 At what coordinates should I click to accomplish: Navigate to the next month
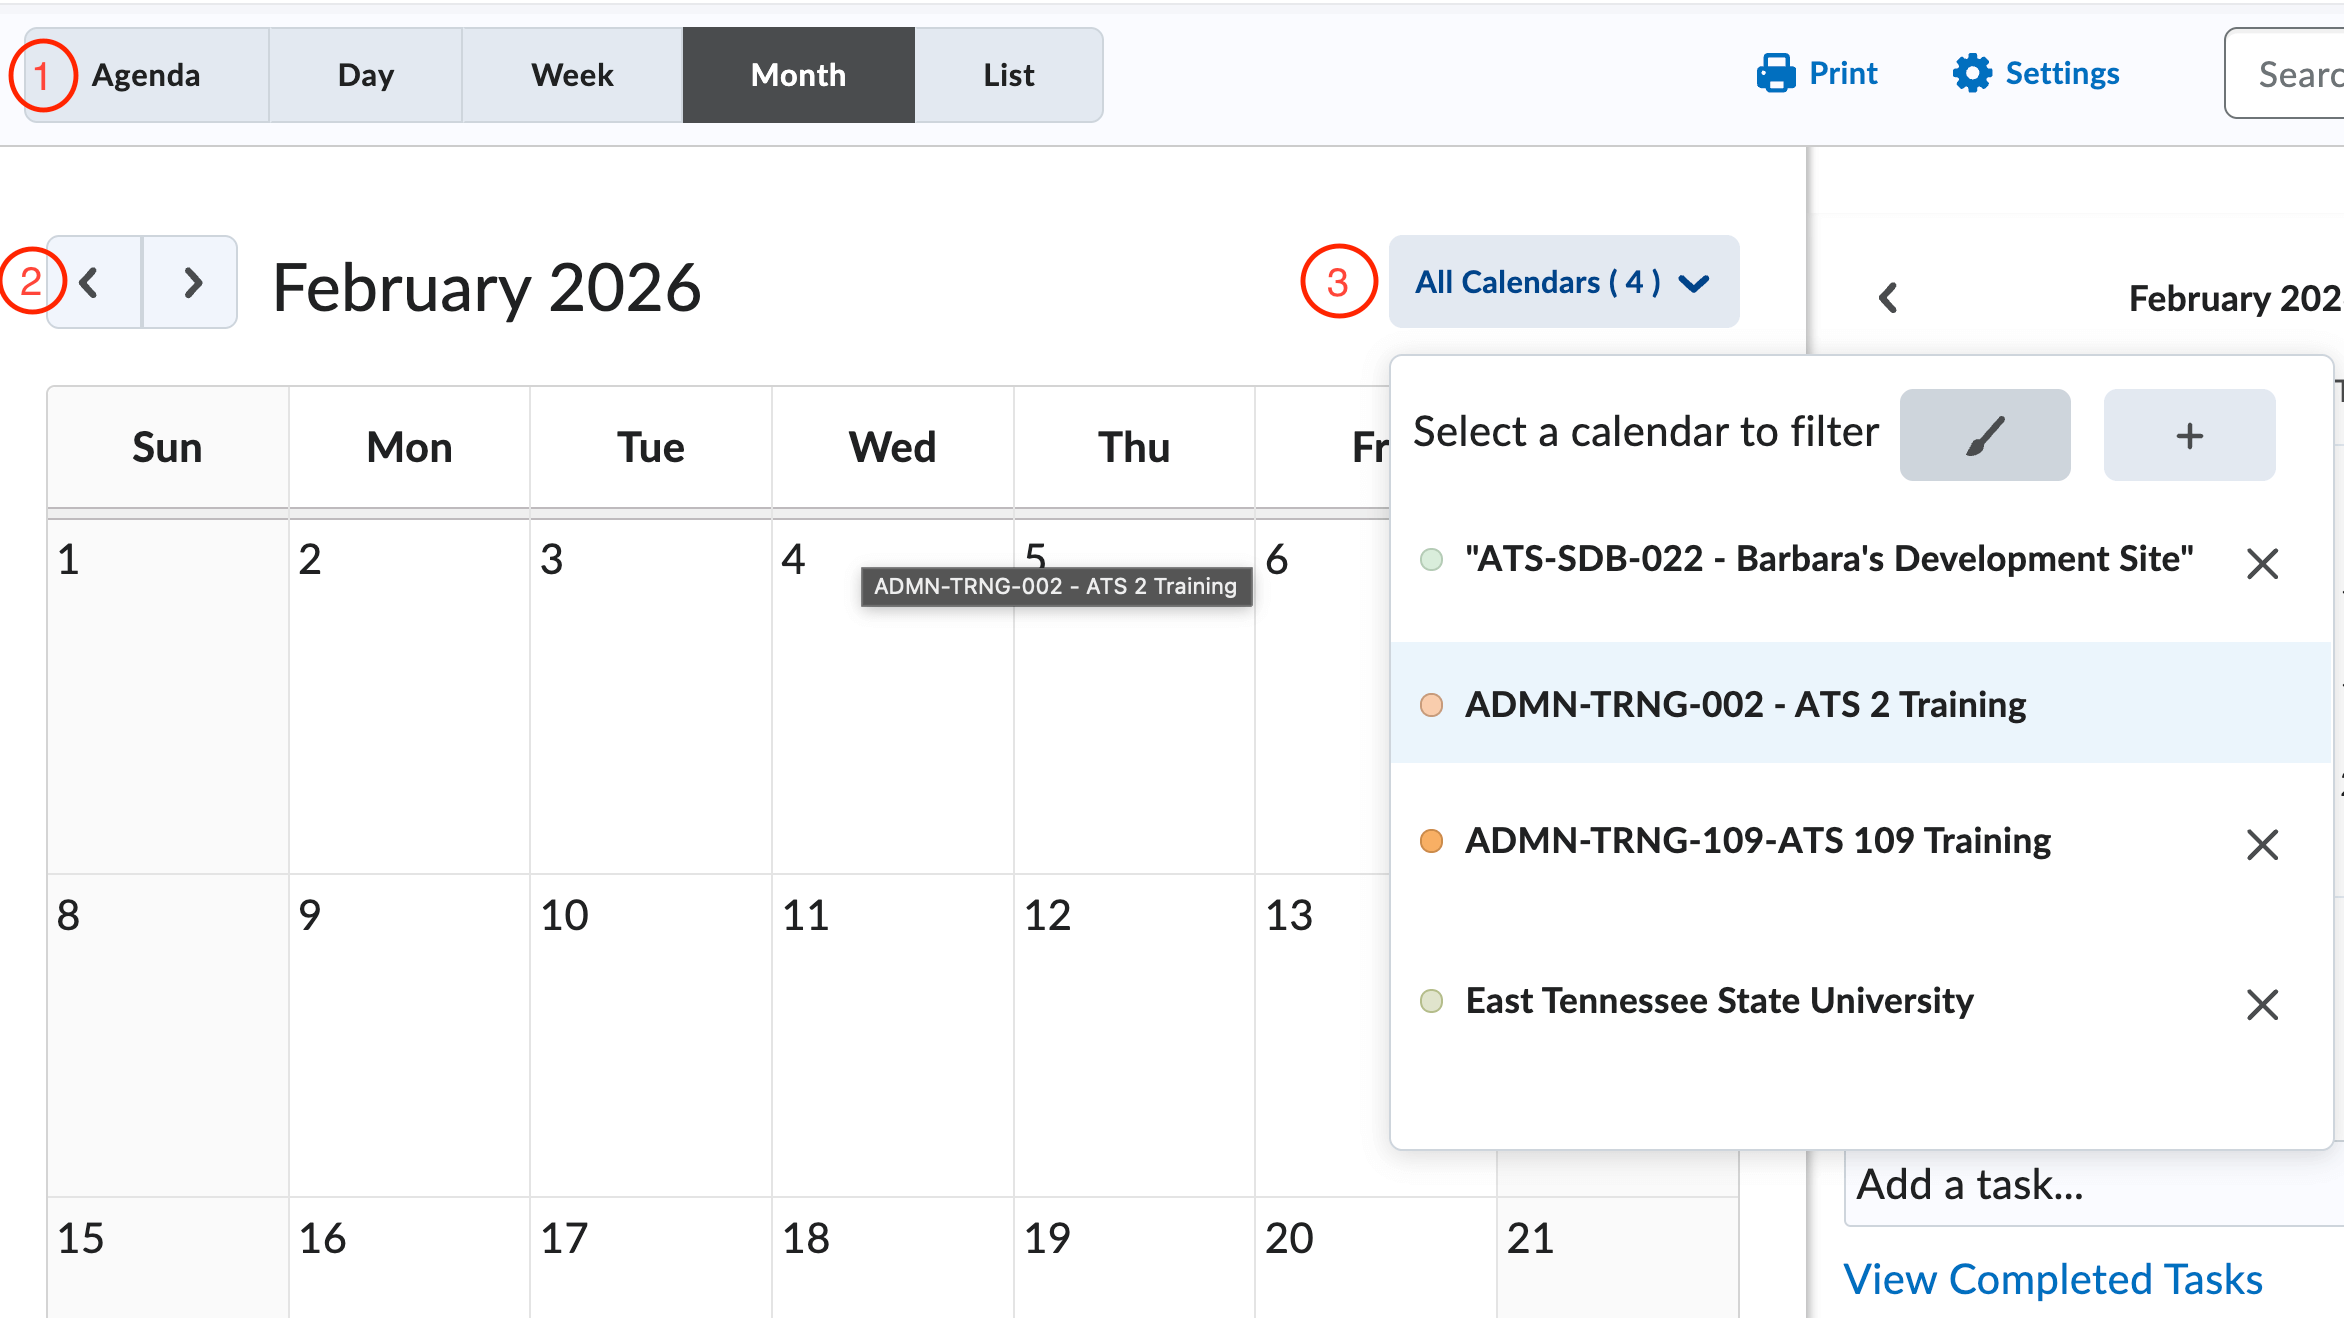(191, 283)
